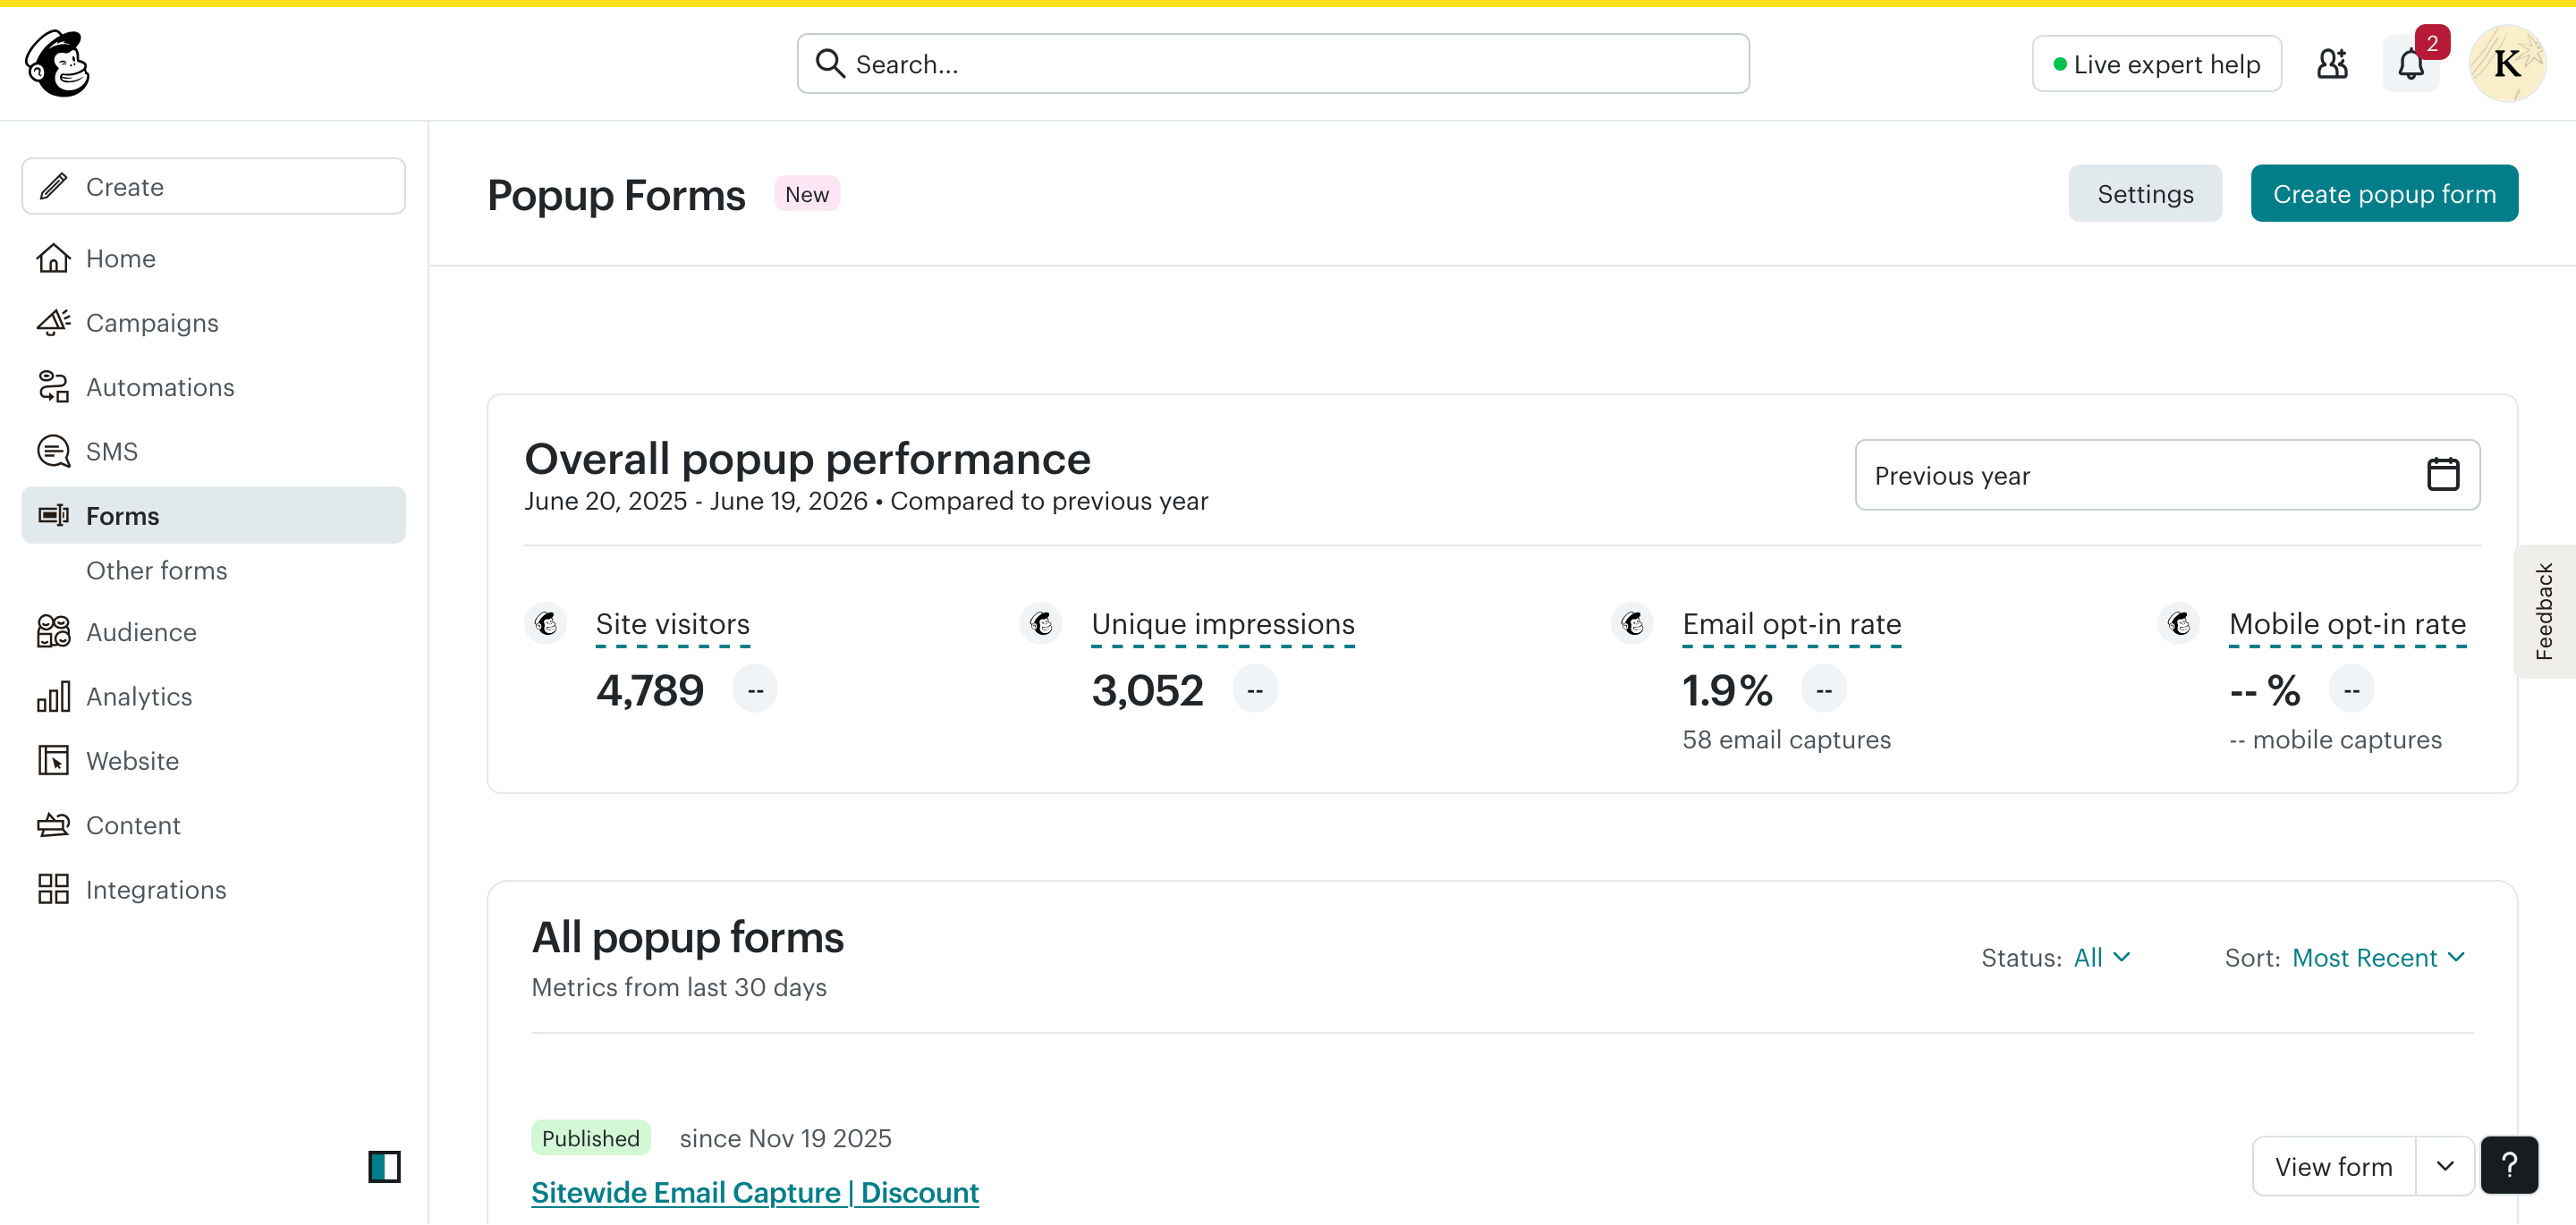Click the Freddie icon beside Mobile opt-in rate
The height and width of the screenshot is (1225, 2576).
pos(2179,623)
